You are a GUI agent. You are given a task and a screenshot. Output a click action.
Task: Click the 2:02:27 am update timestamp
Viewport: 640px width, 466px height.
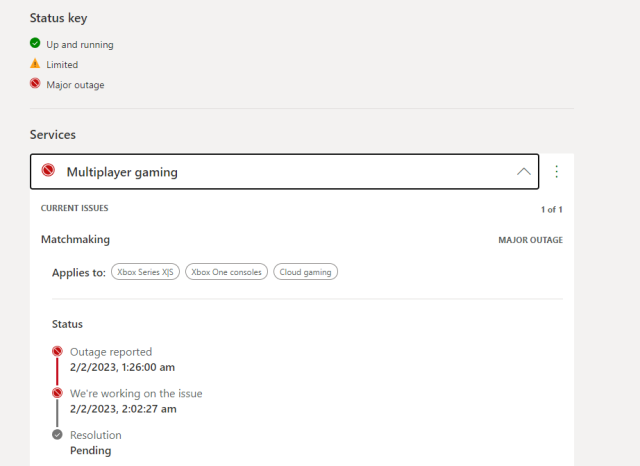[122, 409]
